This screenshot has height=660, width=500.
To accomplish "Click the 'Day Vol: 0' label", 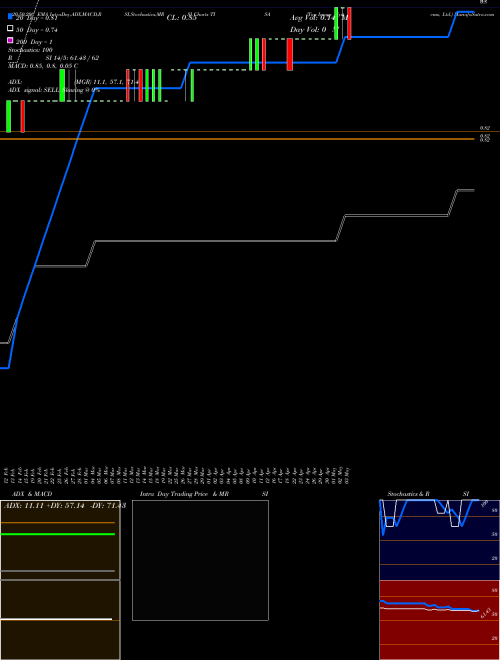I will [x=308, y=30].
